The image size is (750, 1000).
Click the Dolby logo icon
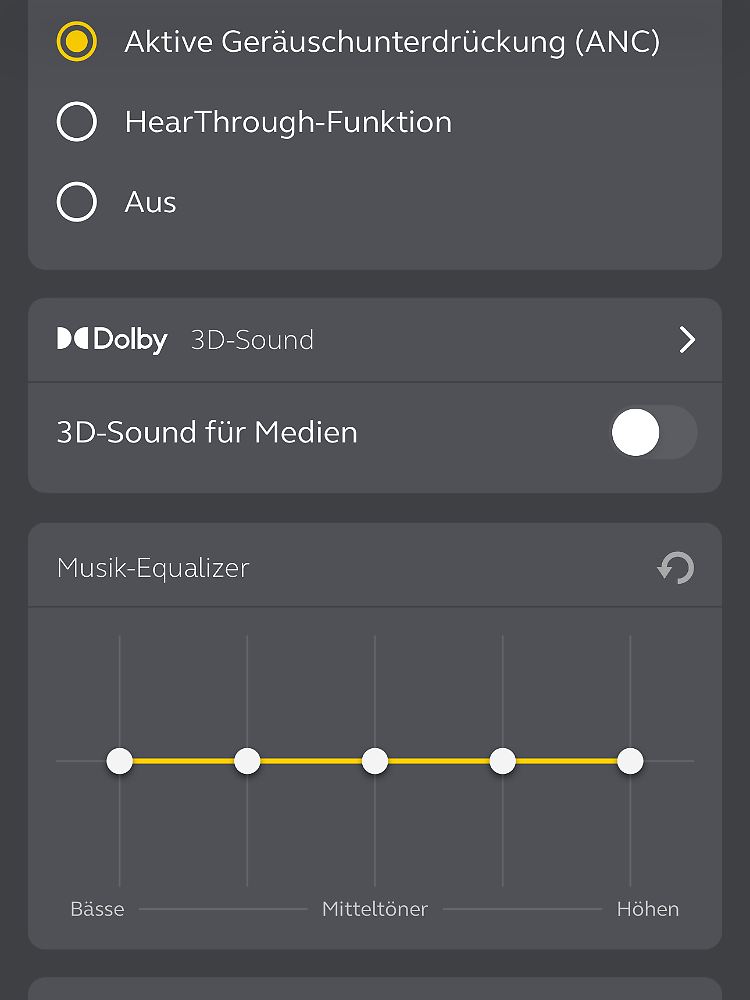coord(112,339)
